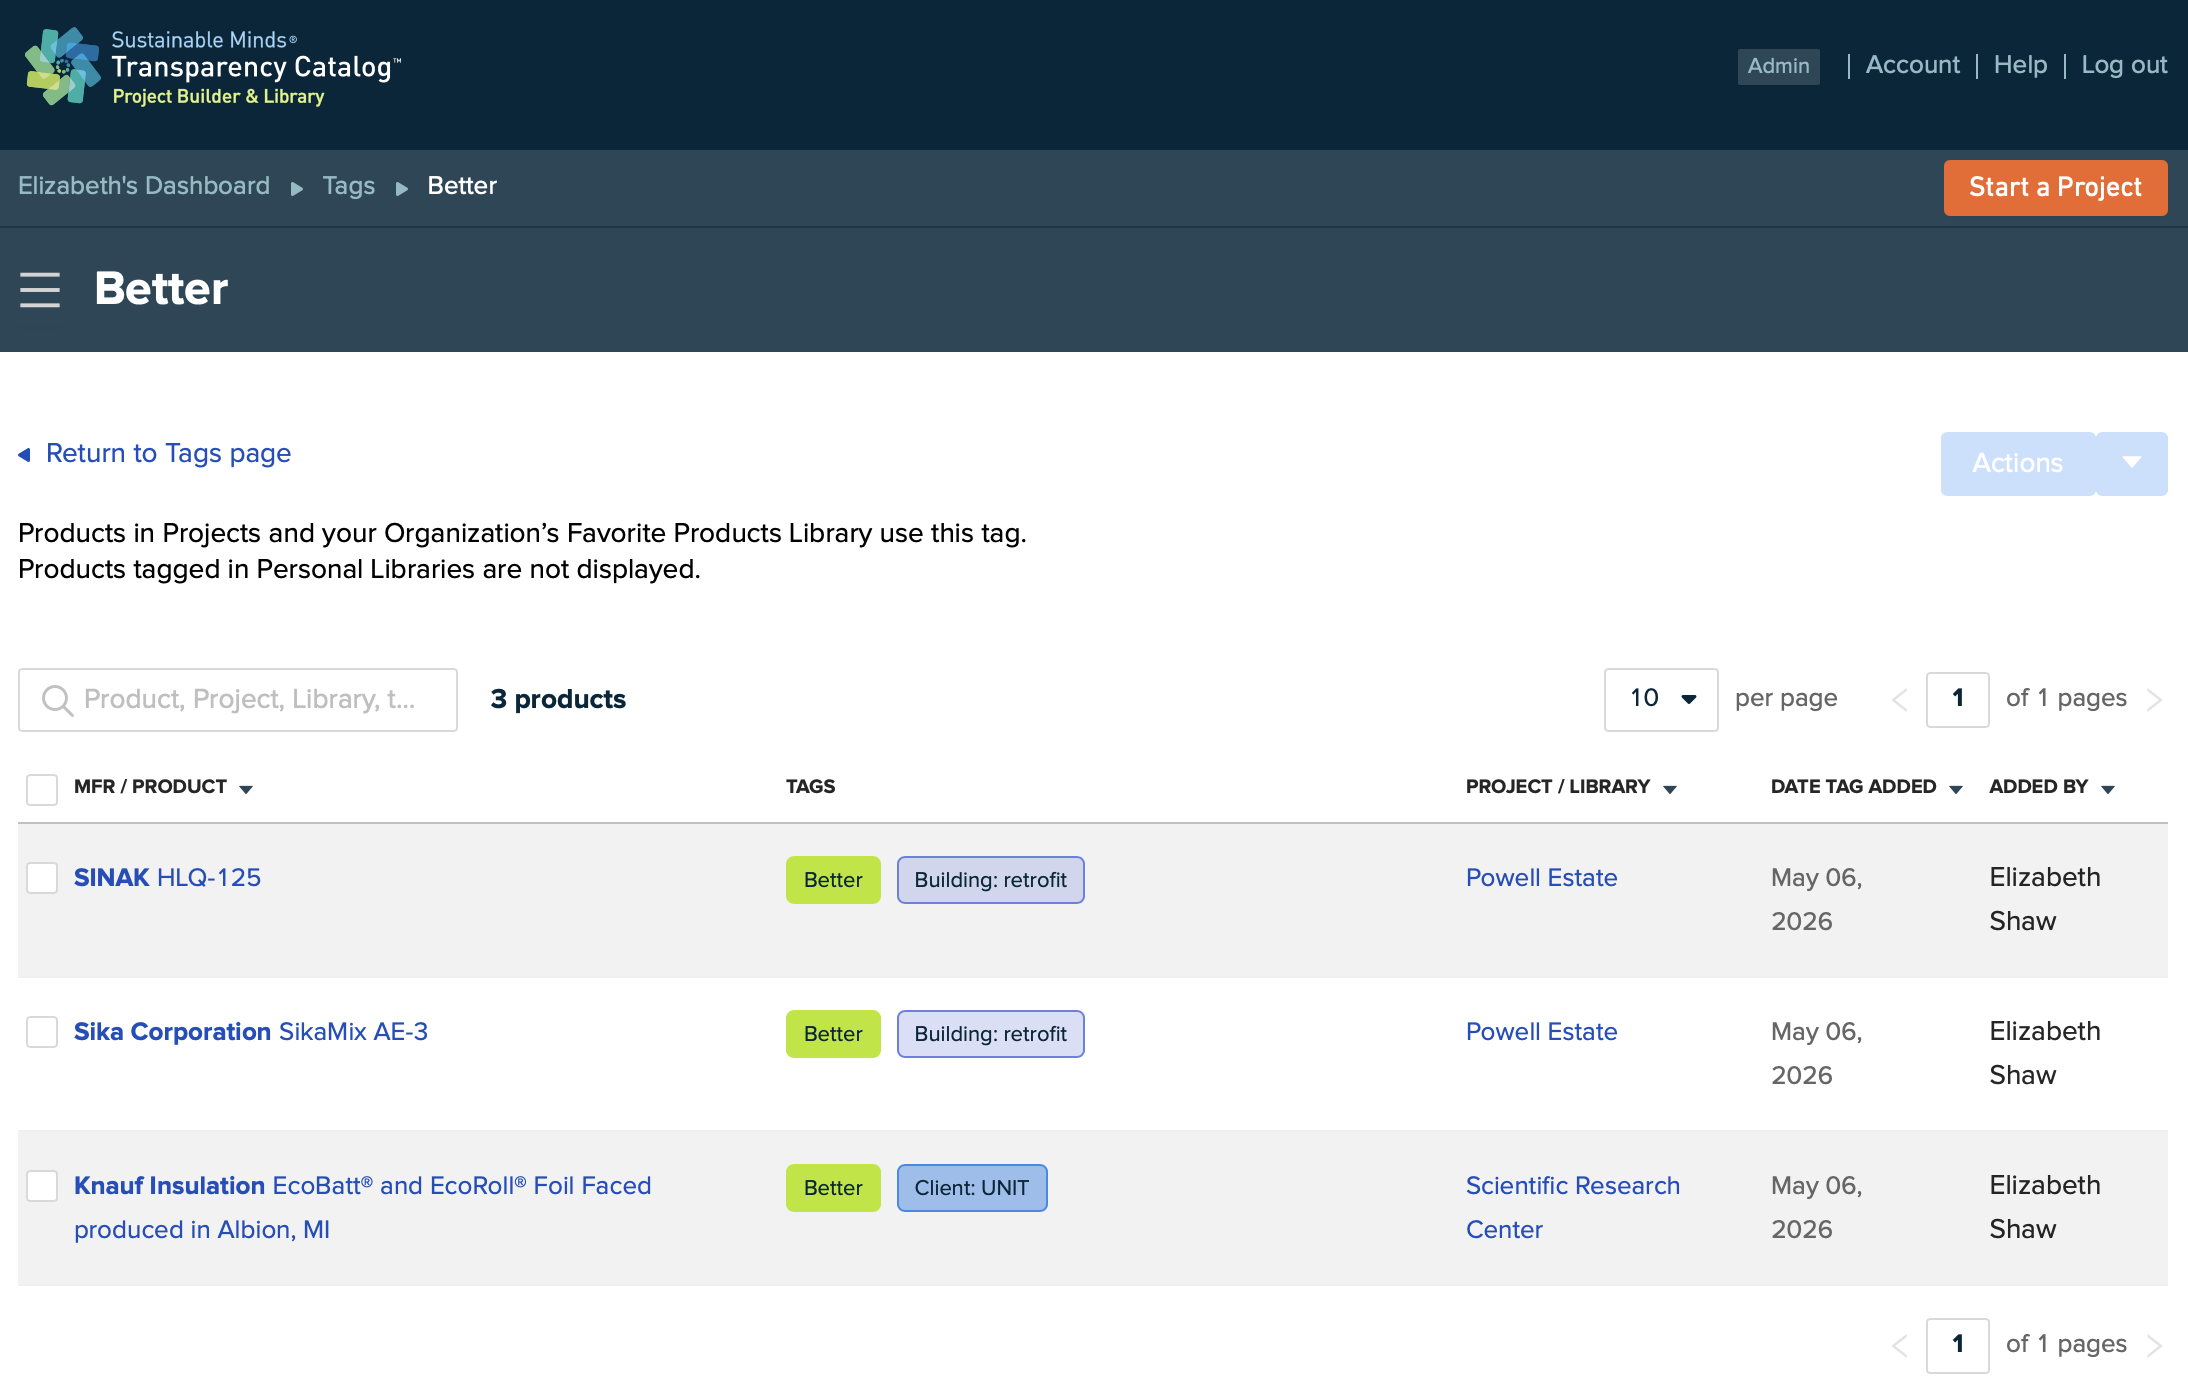This screenshot has height=1400, width=2188.
Task: Sort by DATE TAG ADDED column
Action: click(x=1867, y=787)
